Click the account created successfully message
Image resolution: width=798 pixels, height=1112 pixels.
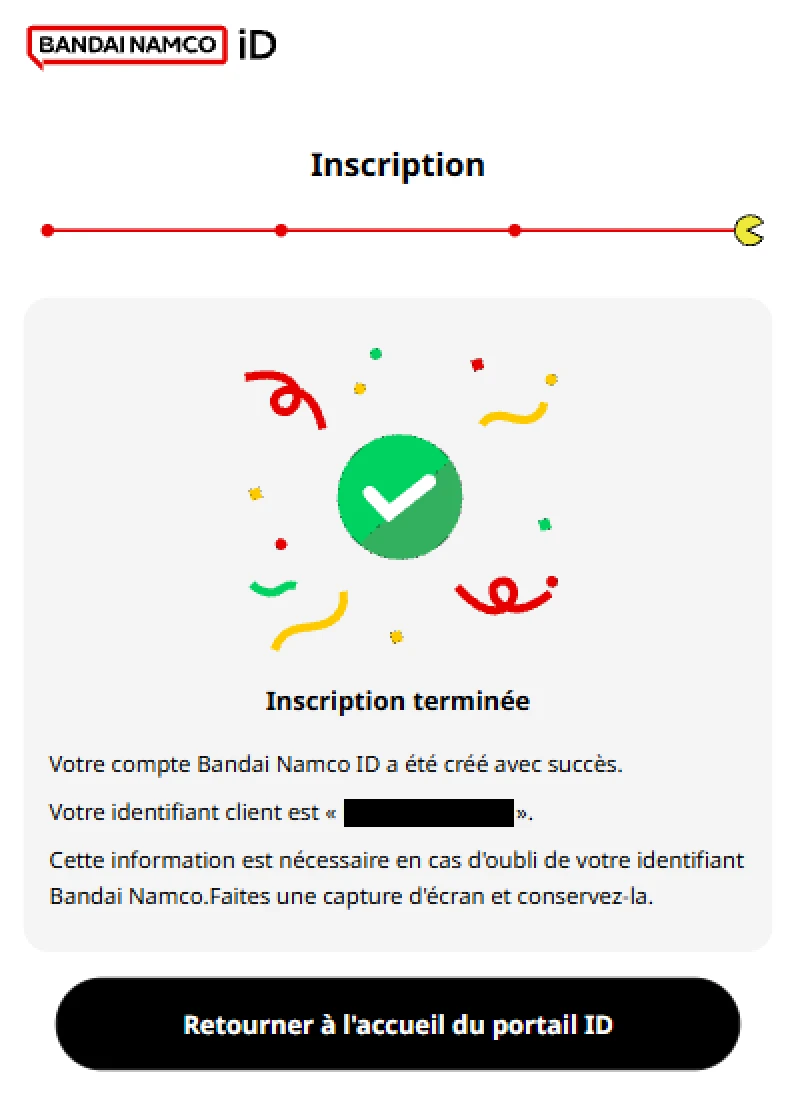[x=336, y=766]
